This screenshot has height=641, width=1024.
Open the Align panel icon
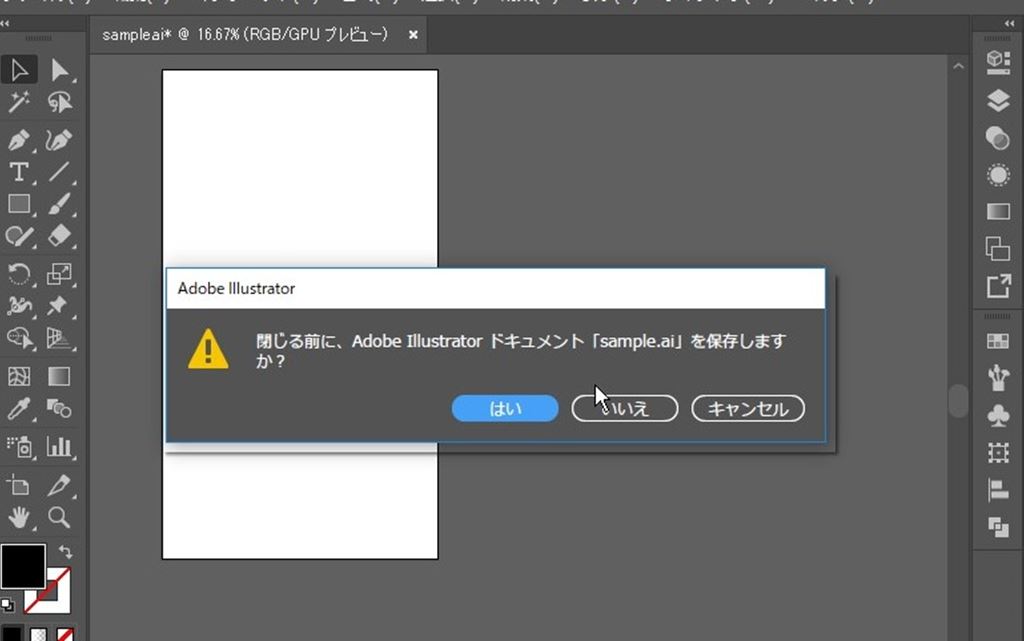coord(998,490)
